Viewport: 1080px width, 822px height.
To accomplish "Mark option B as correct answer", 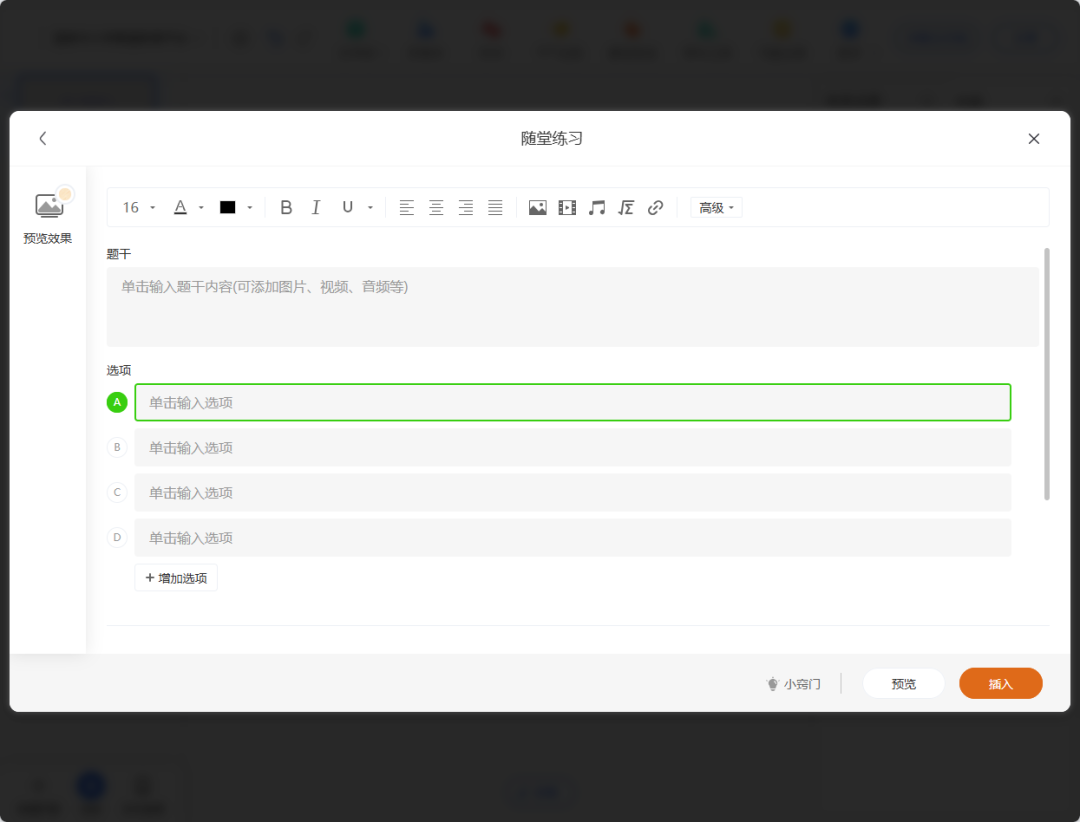I will (x=117, y=448).
